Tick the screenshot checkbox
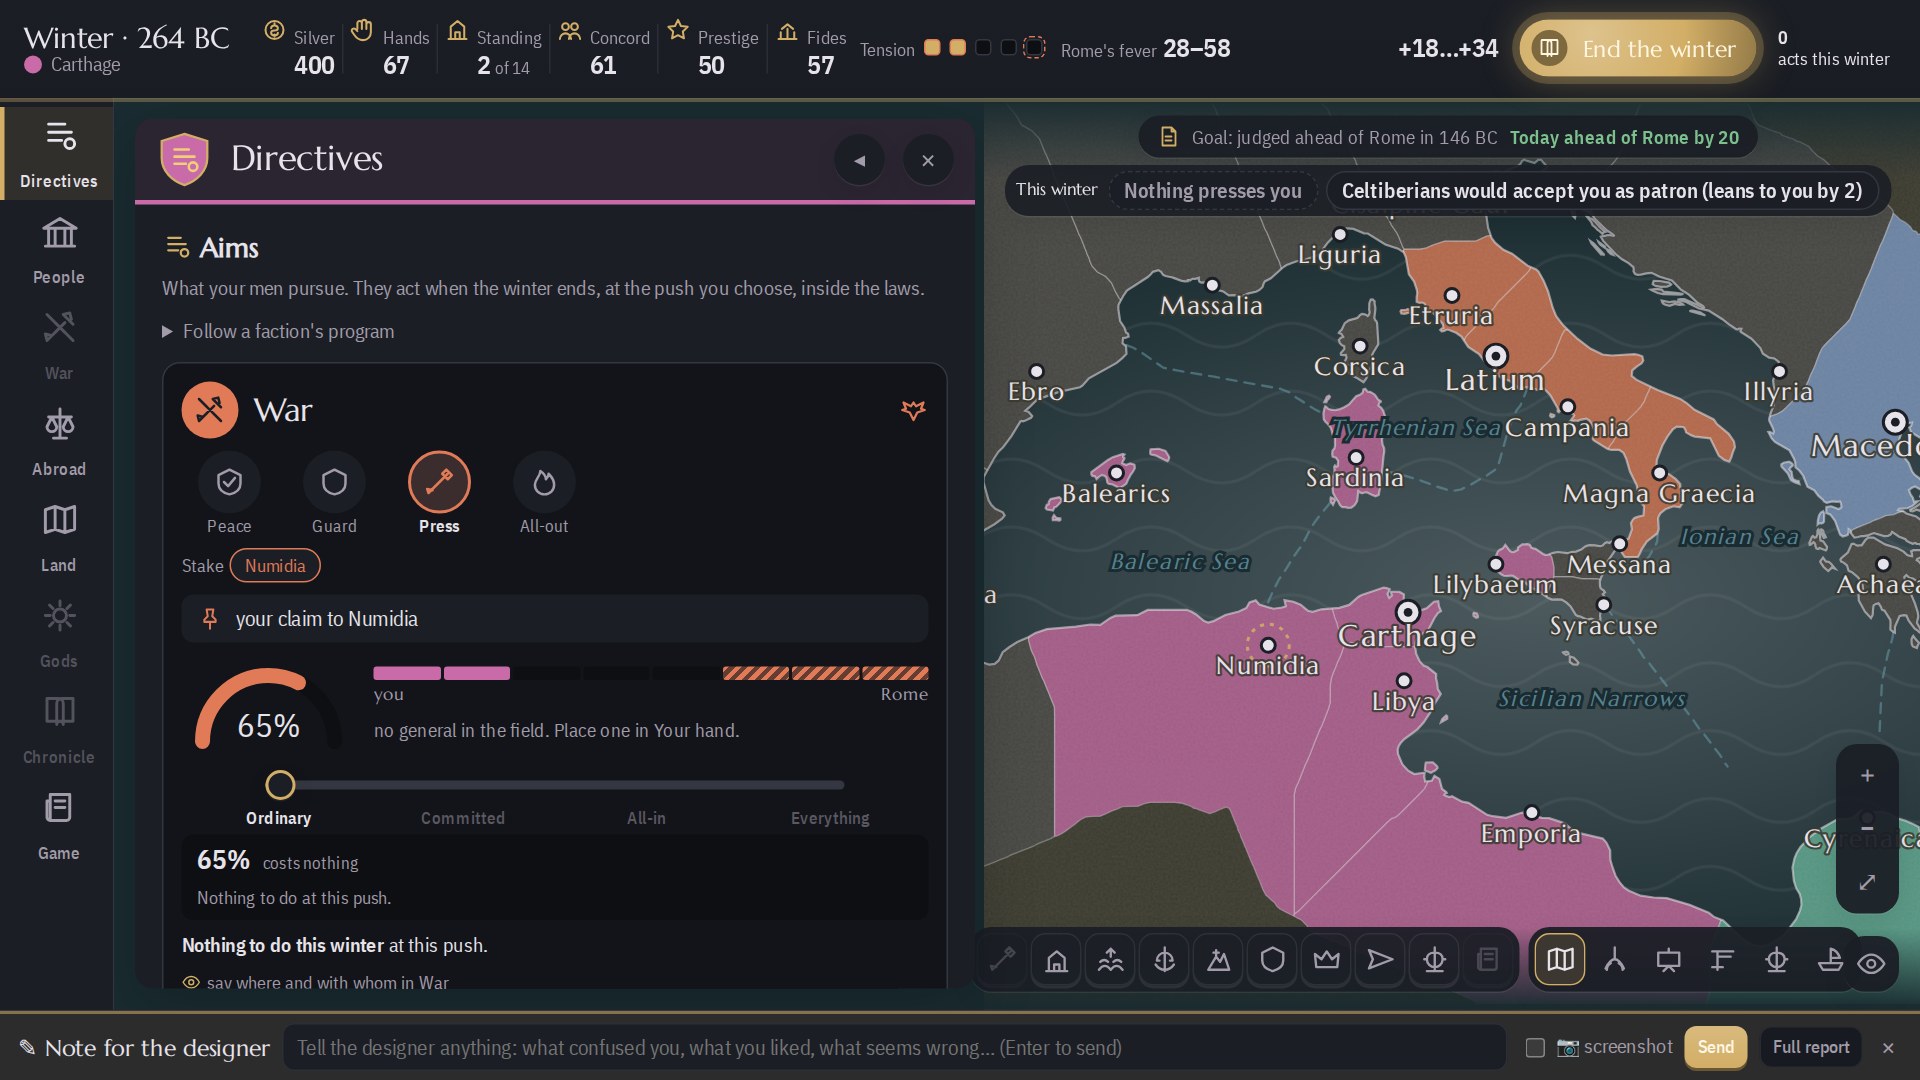 [x=1535, y=1047]
